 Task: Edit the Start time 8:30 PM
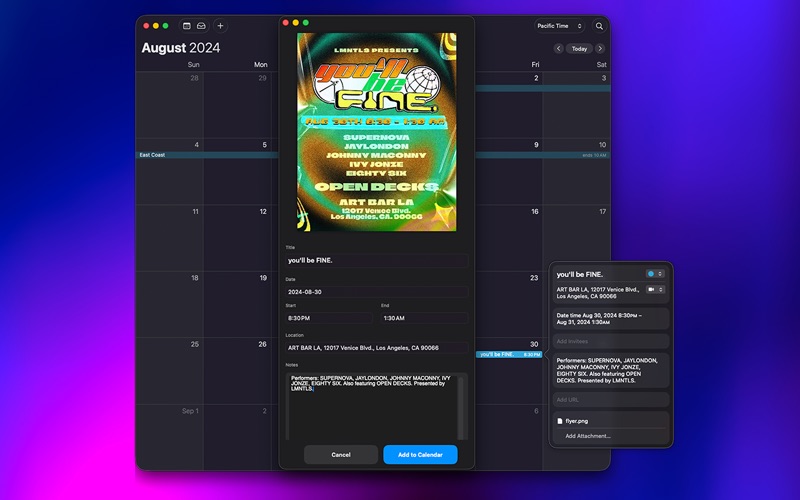[x=329, y=318]
